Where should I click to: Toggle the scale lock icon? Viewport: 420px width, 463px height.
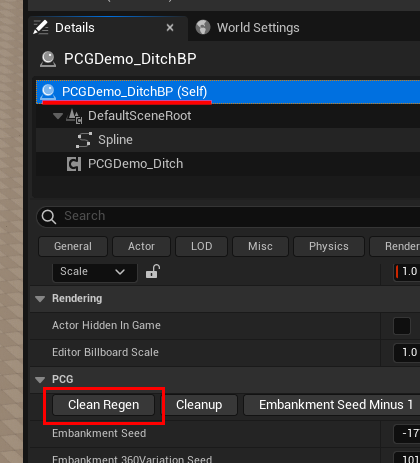[153, 271]
